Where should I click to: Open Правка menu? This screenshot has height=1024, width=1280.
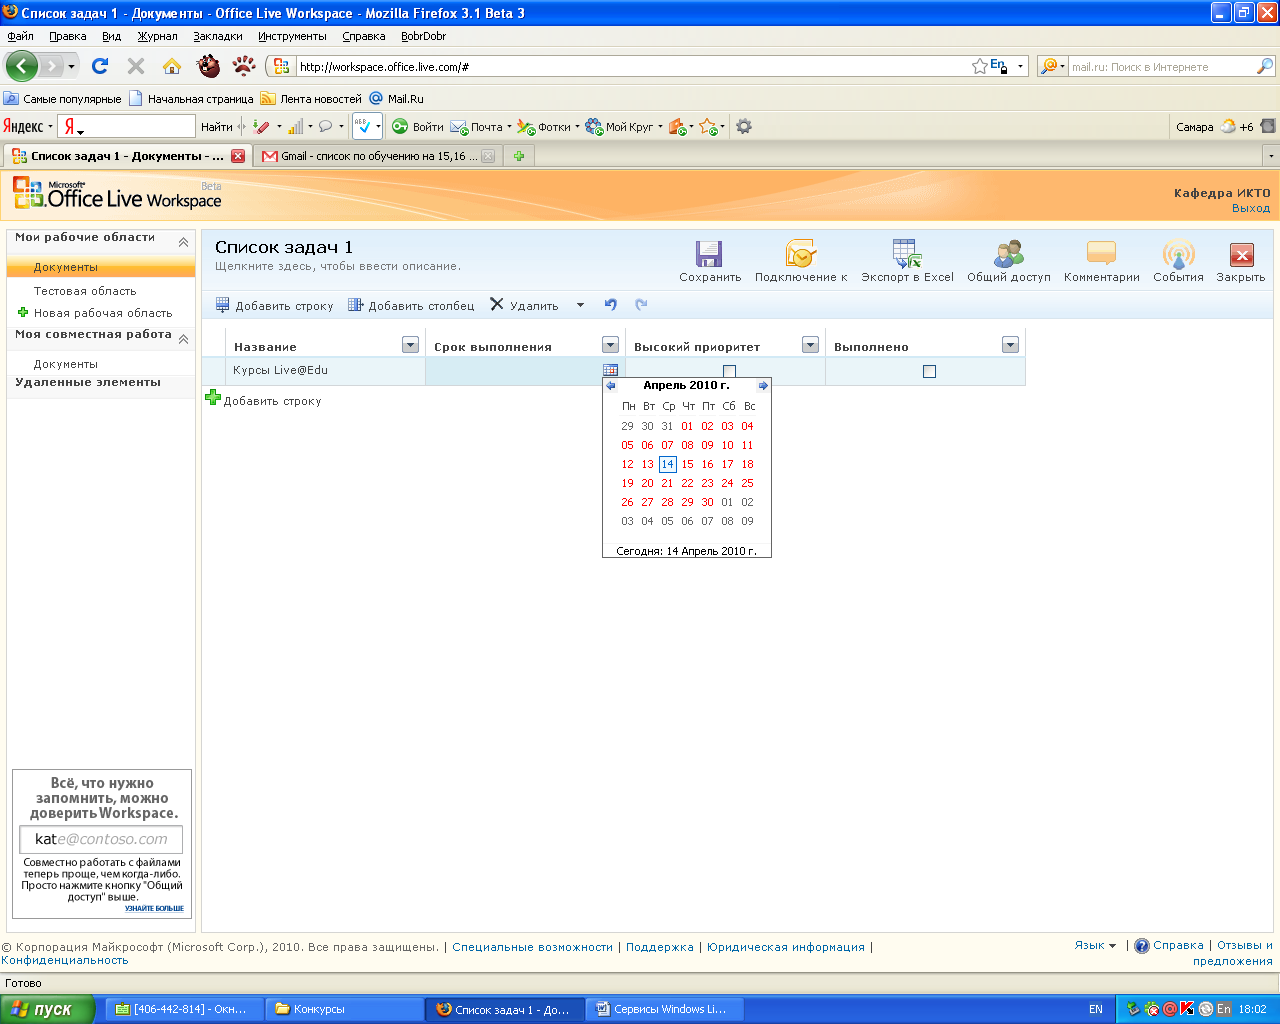(x=68, y=36)
